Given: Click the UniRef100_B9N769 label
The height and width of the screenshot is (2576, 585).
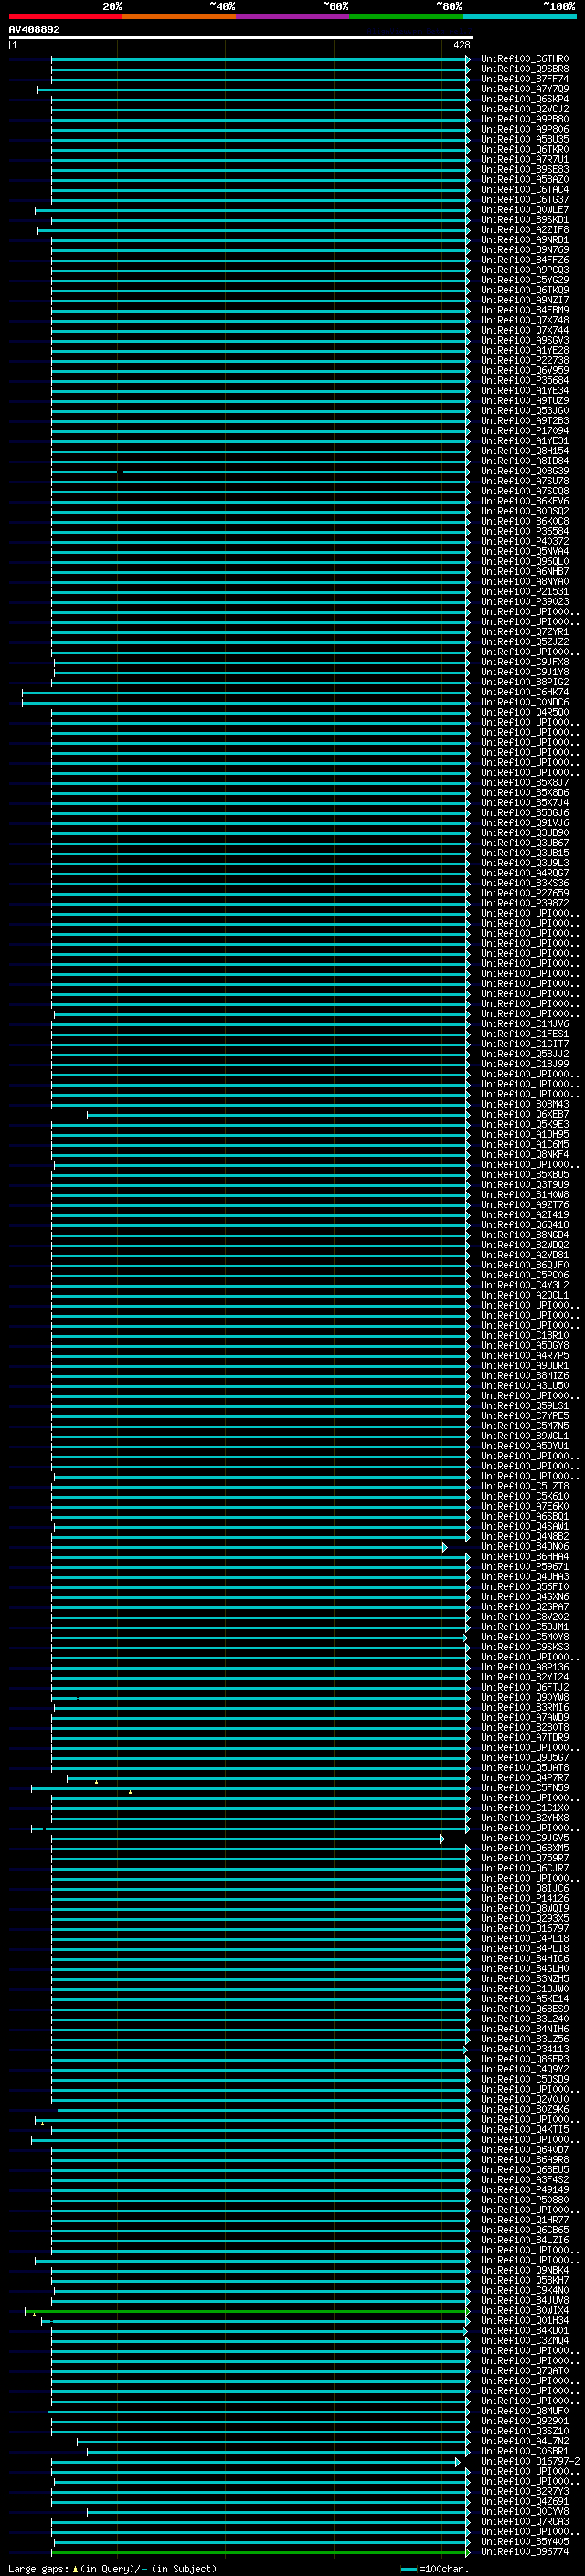Looking at the screenshot, I should click(x=524, y=250).
